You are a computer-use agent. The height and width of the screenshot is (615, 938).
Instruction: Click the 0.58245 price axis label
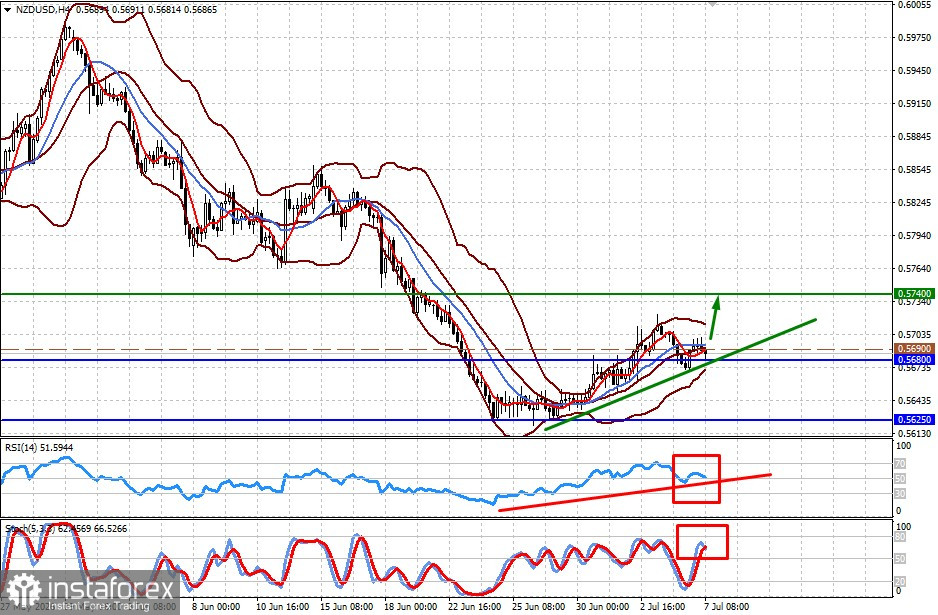[x=915, y=203]
